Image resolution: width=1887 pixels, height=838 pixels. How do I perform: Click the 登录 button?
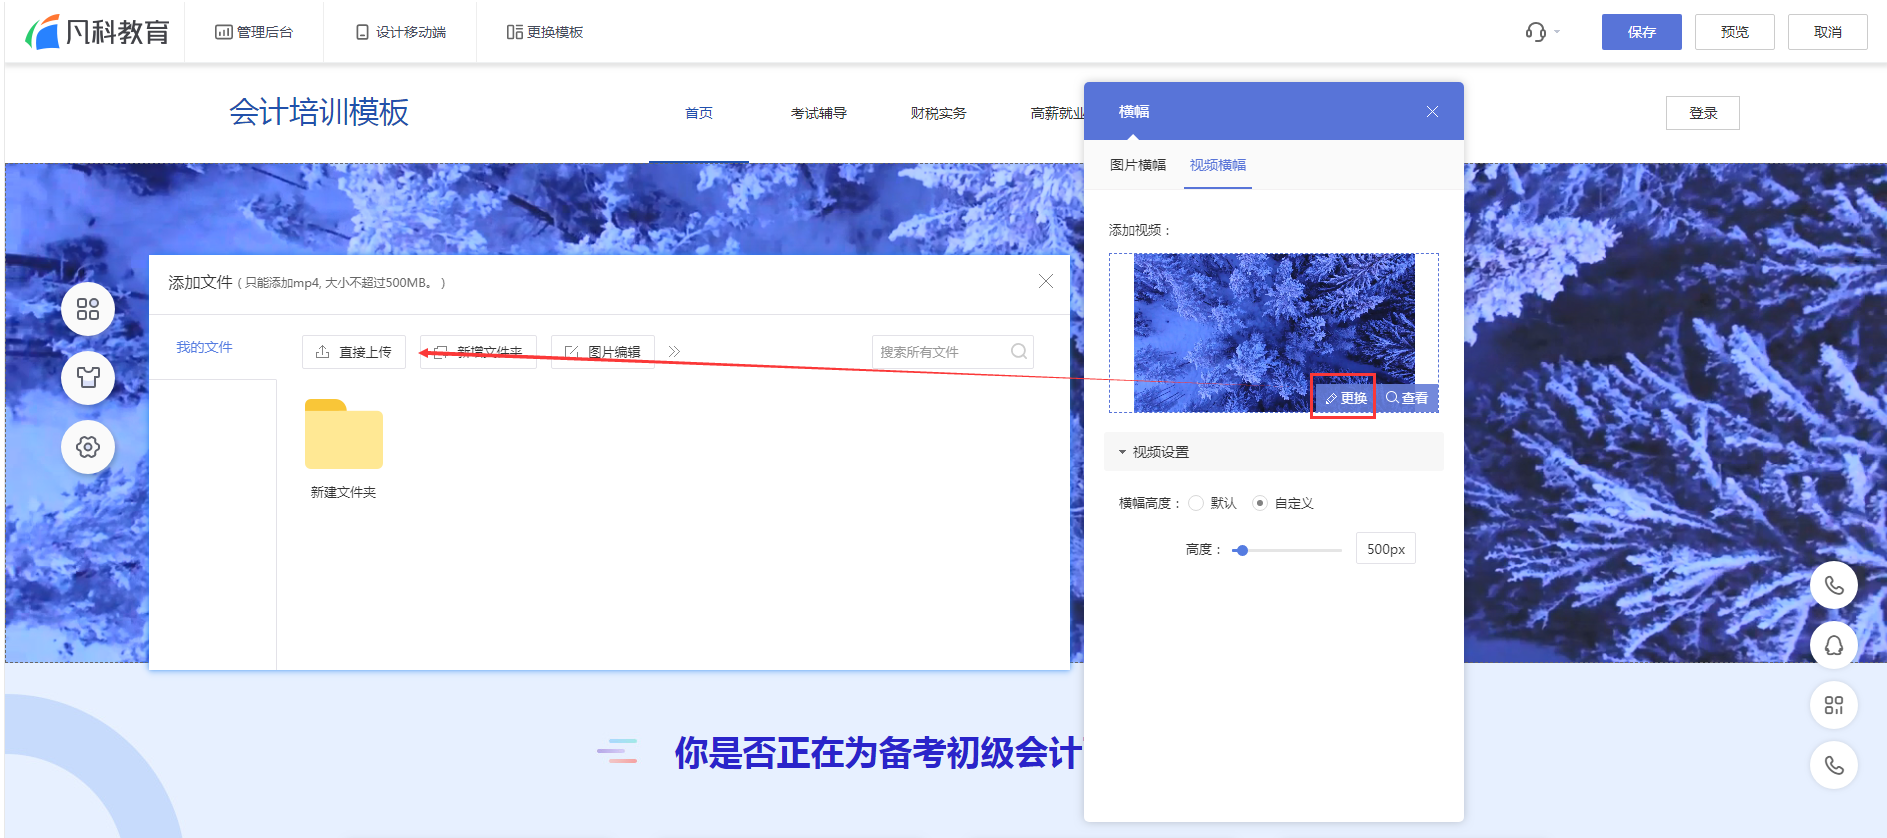(1702, 113)
